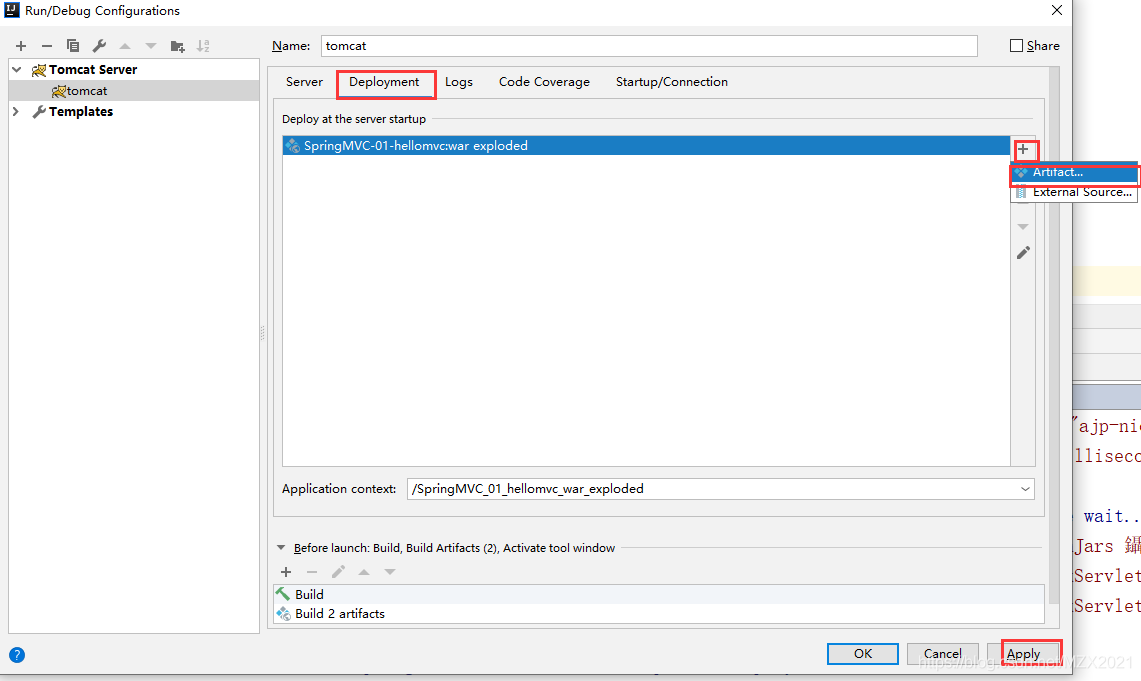The image size is (1141, 681).
Task: Open the Startup/Connection tab
Action: pos(672,82)
